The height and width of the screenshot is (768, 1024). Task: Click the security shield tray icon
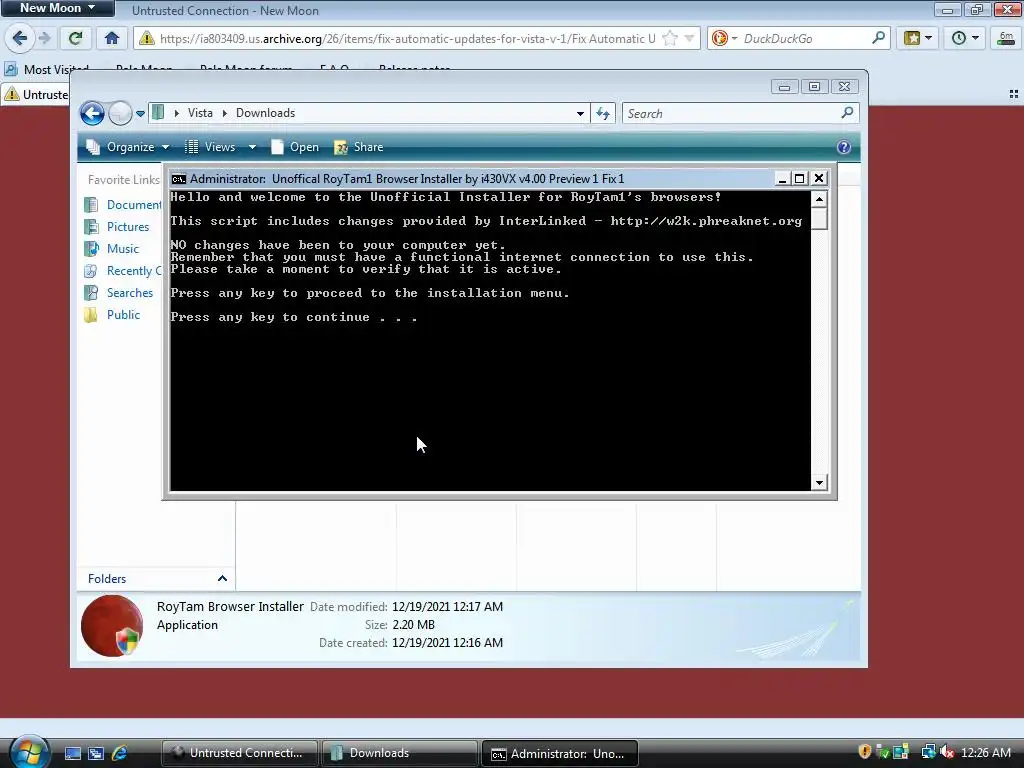[865, 752]
